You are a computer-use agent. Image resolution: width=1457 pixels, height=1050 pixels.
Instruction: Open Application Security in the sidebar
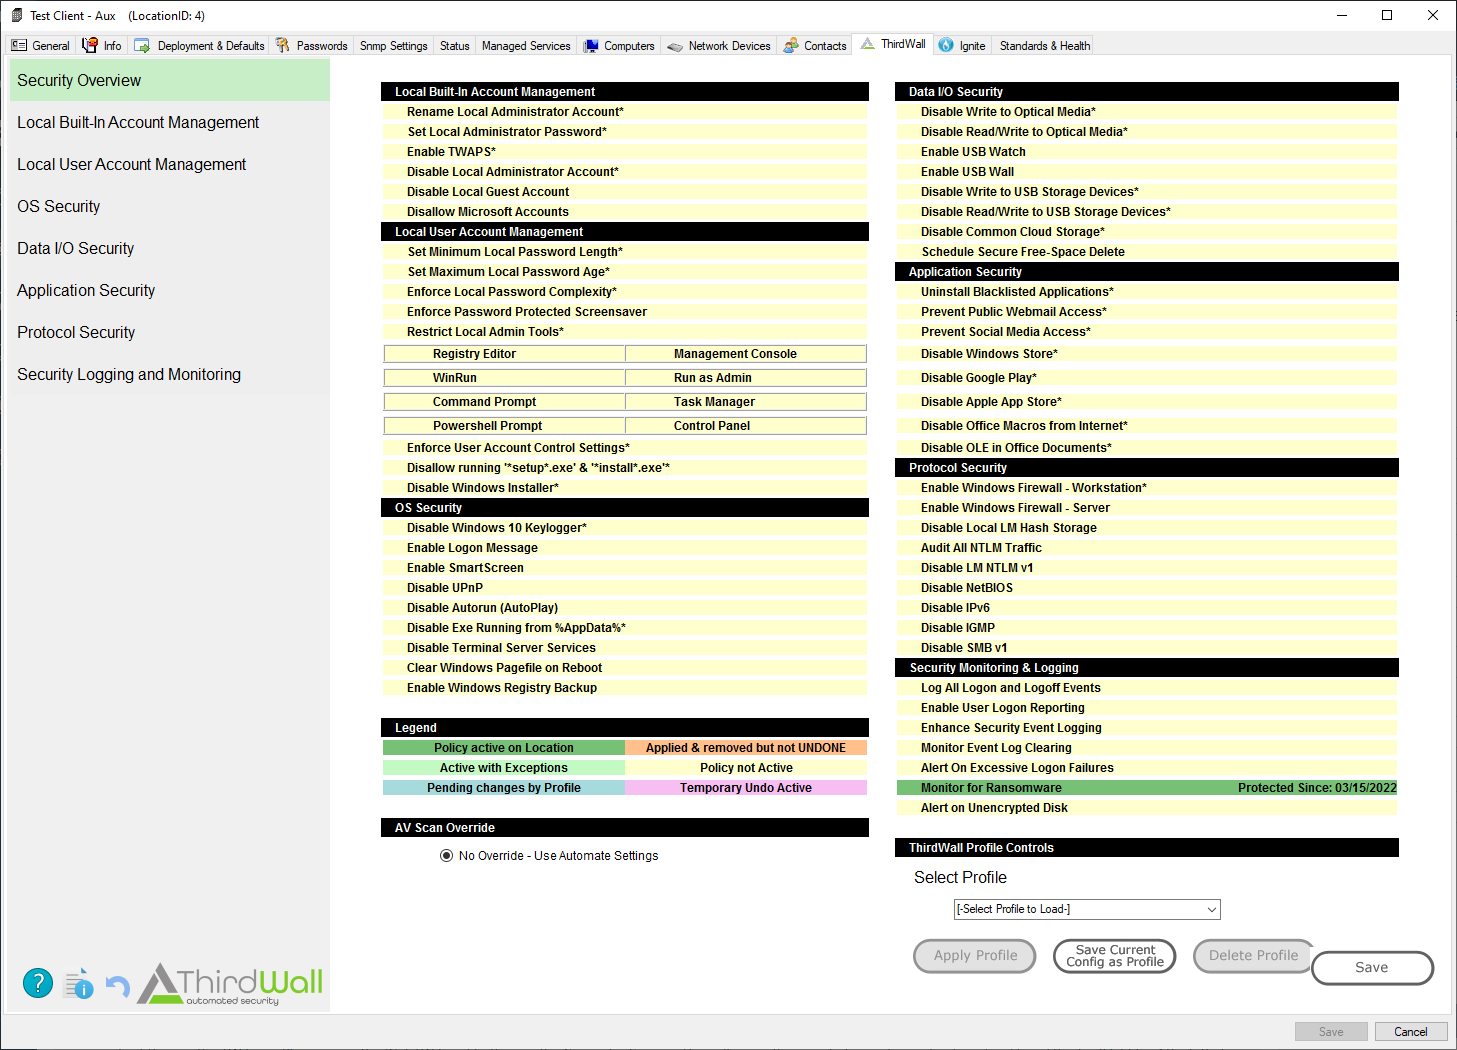pos(170,290)
